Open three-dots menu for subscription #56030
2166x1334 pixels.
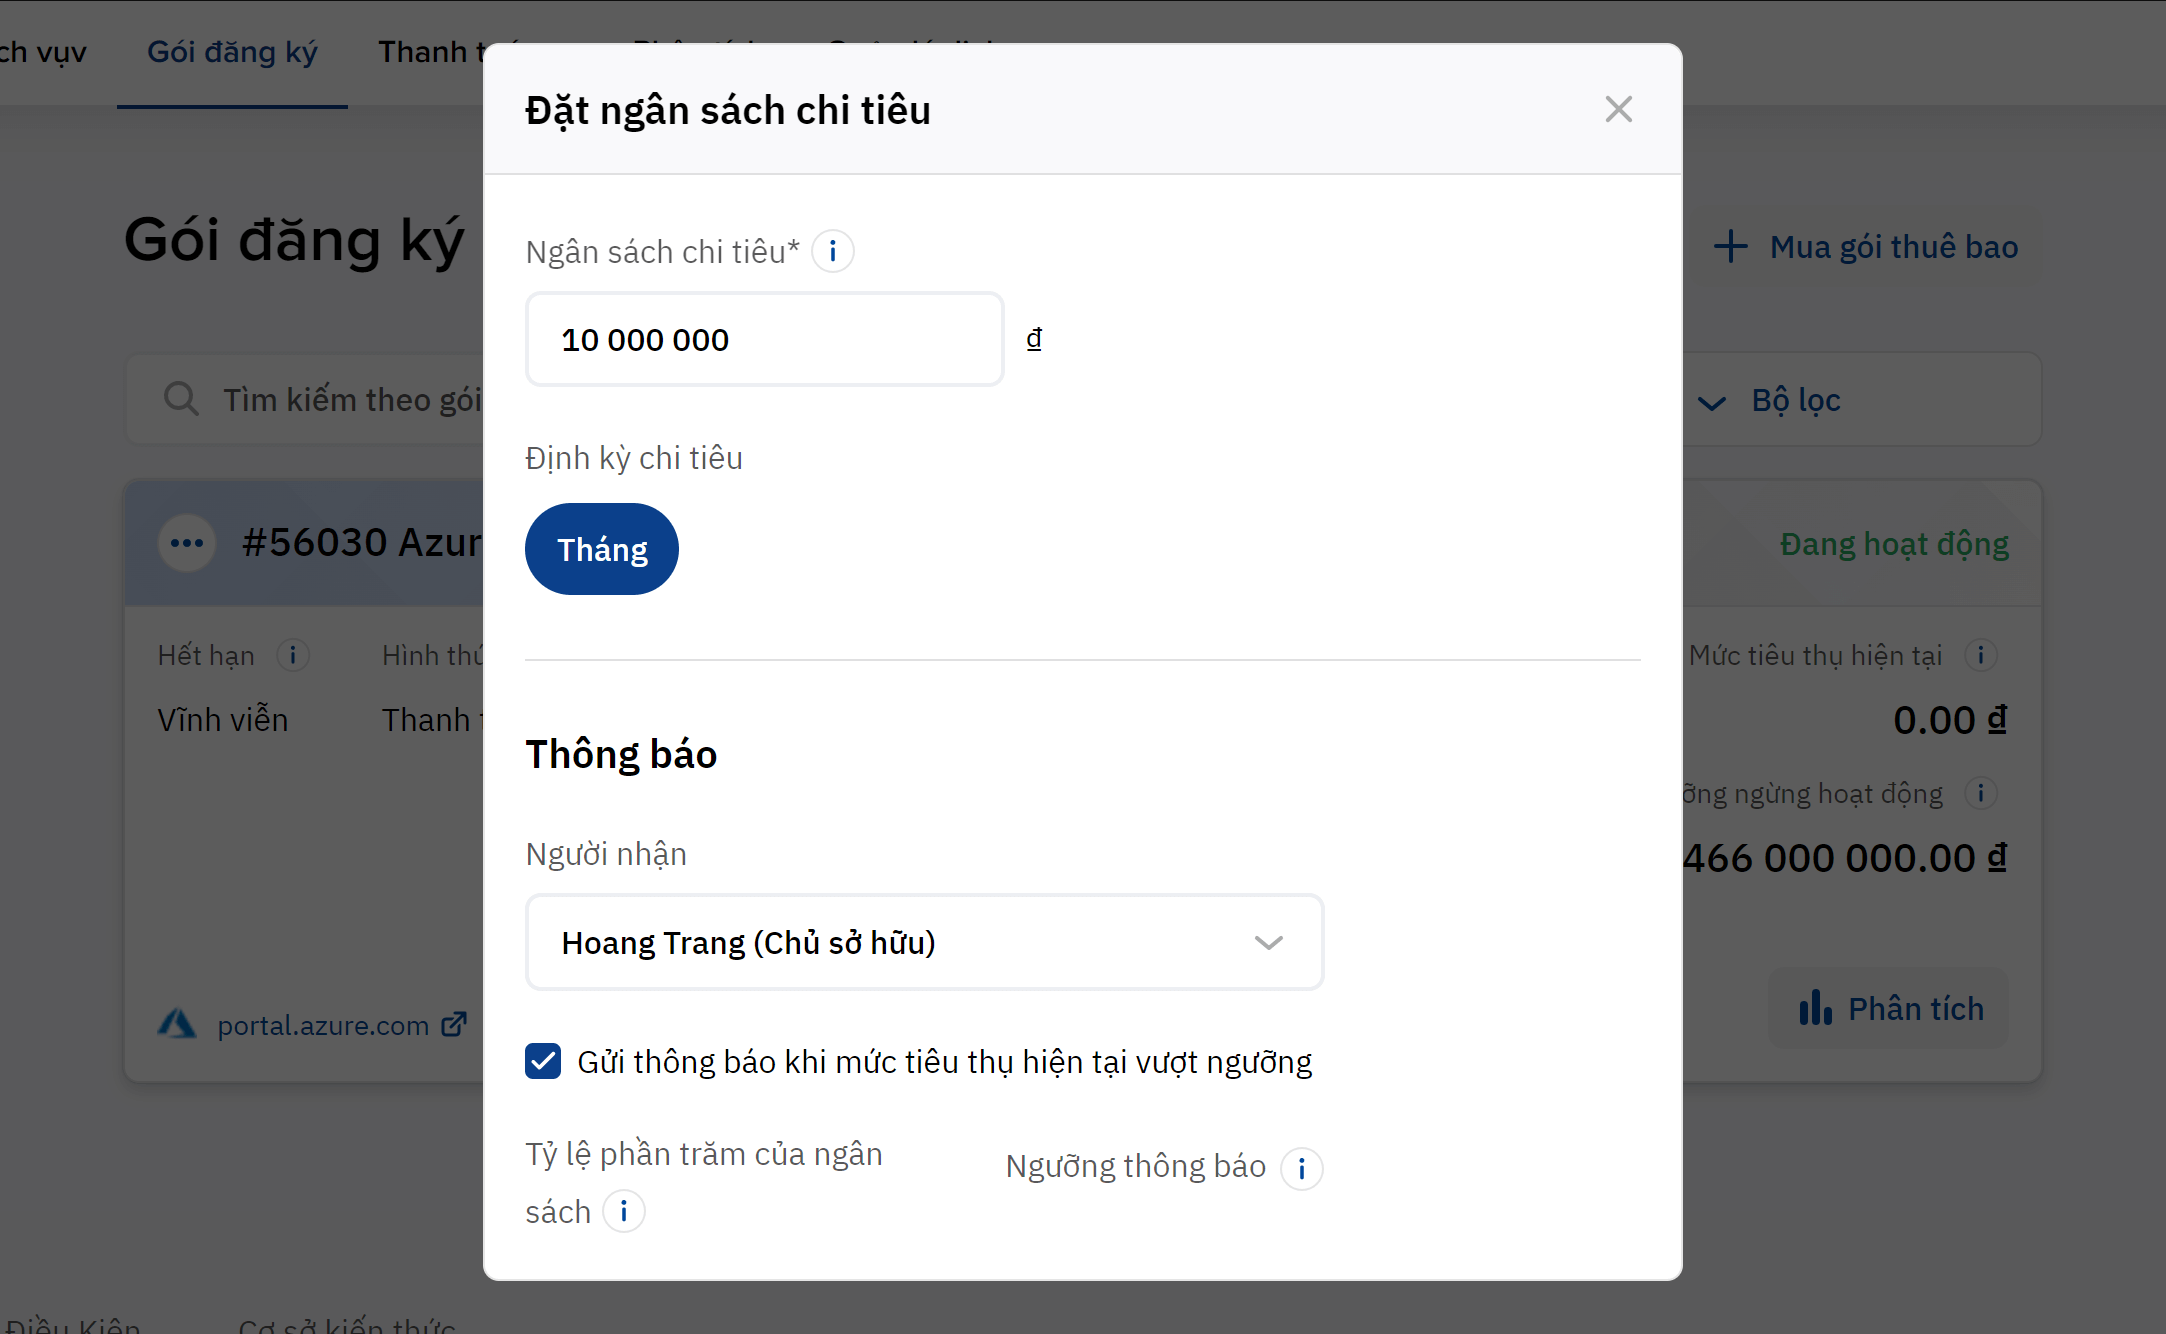(187, 543)
